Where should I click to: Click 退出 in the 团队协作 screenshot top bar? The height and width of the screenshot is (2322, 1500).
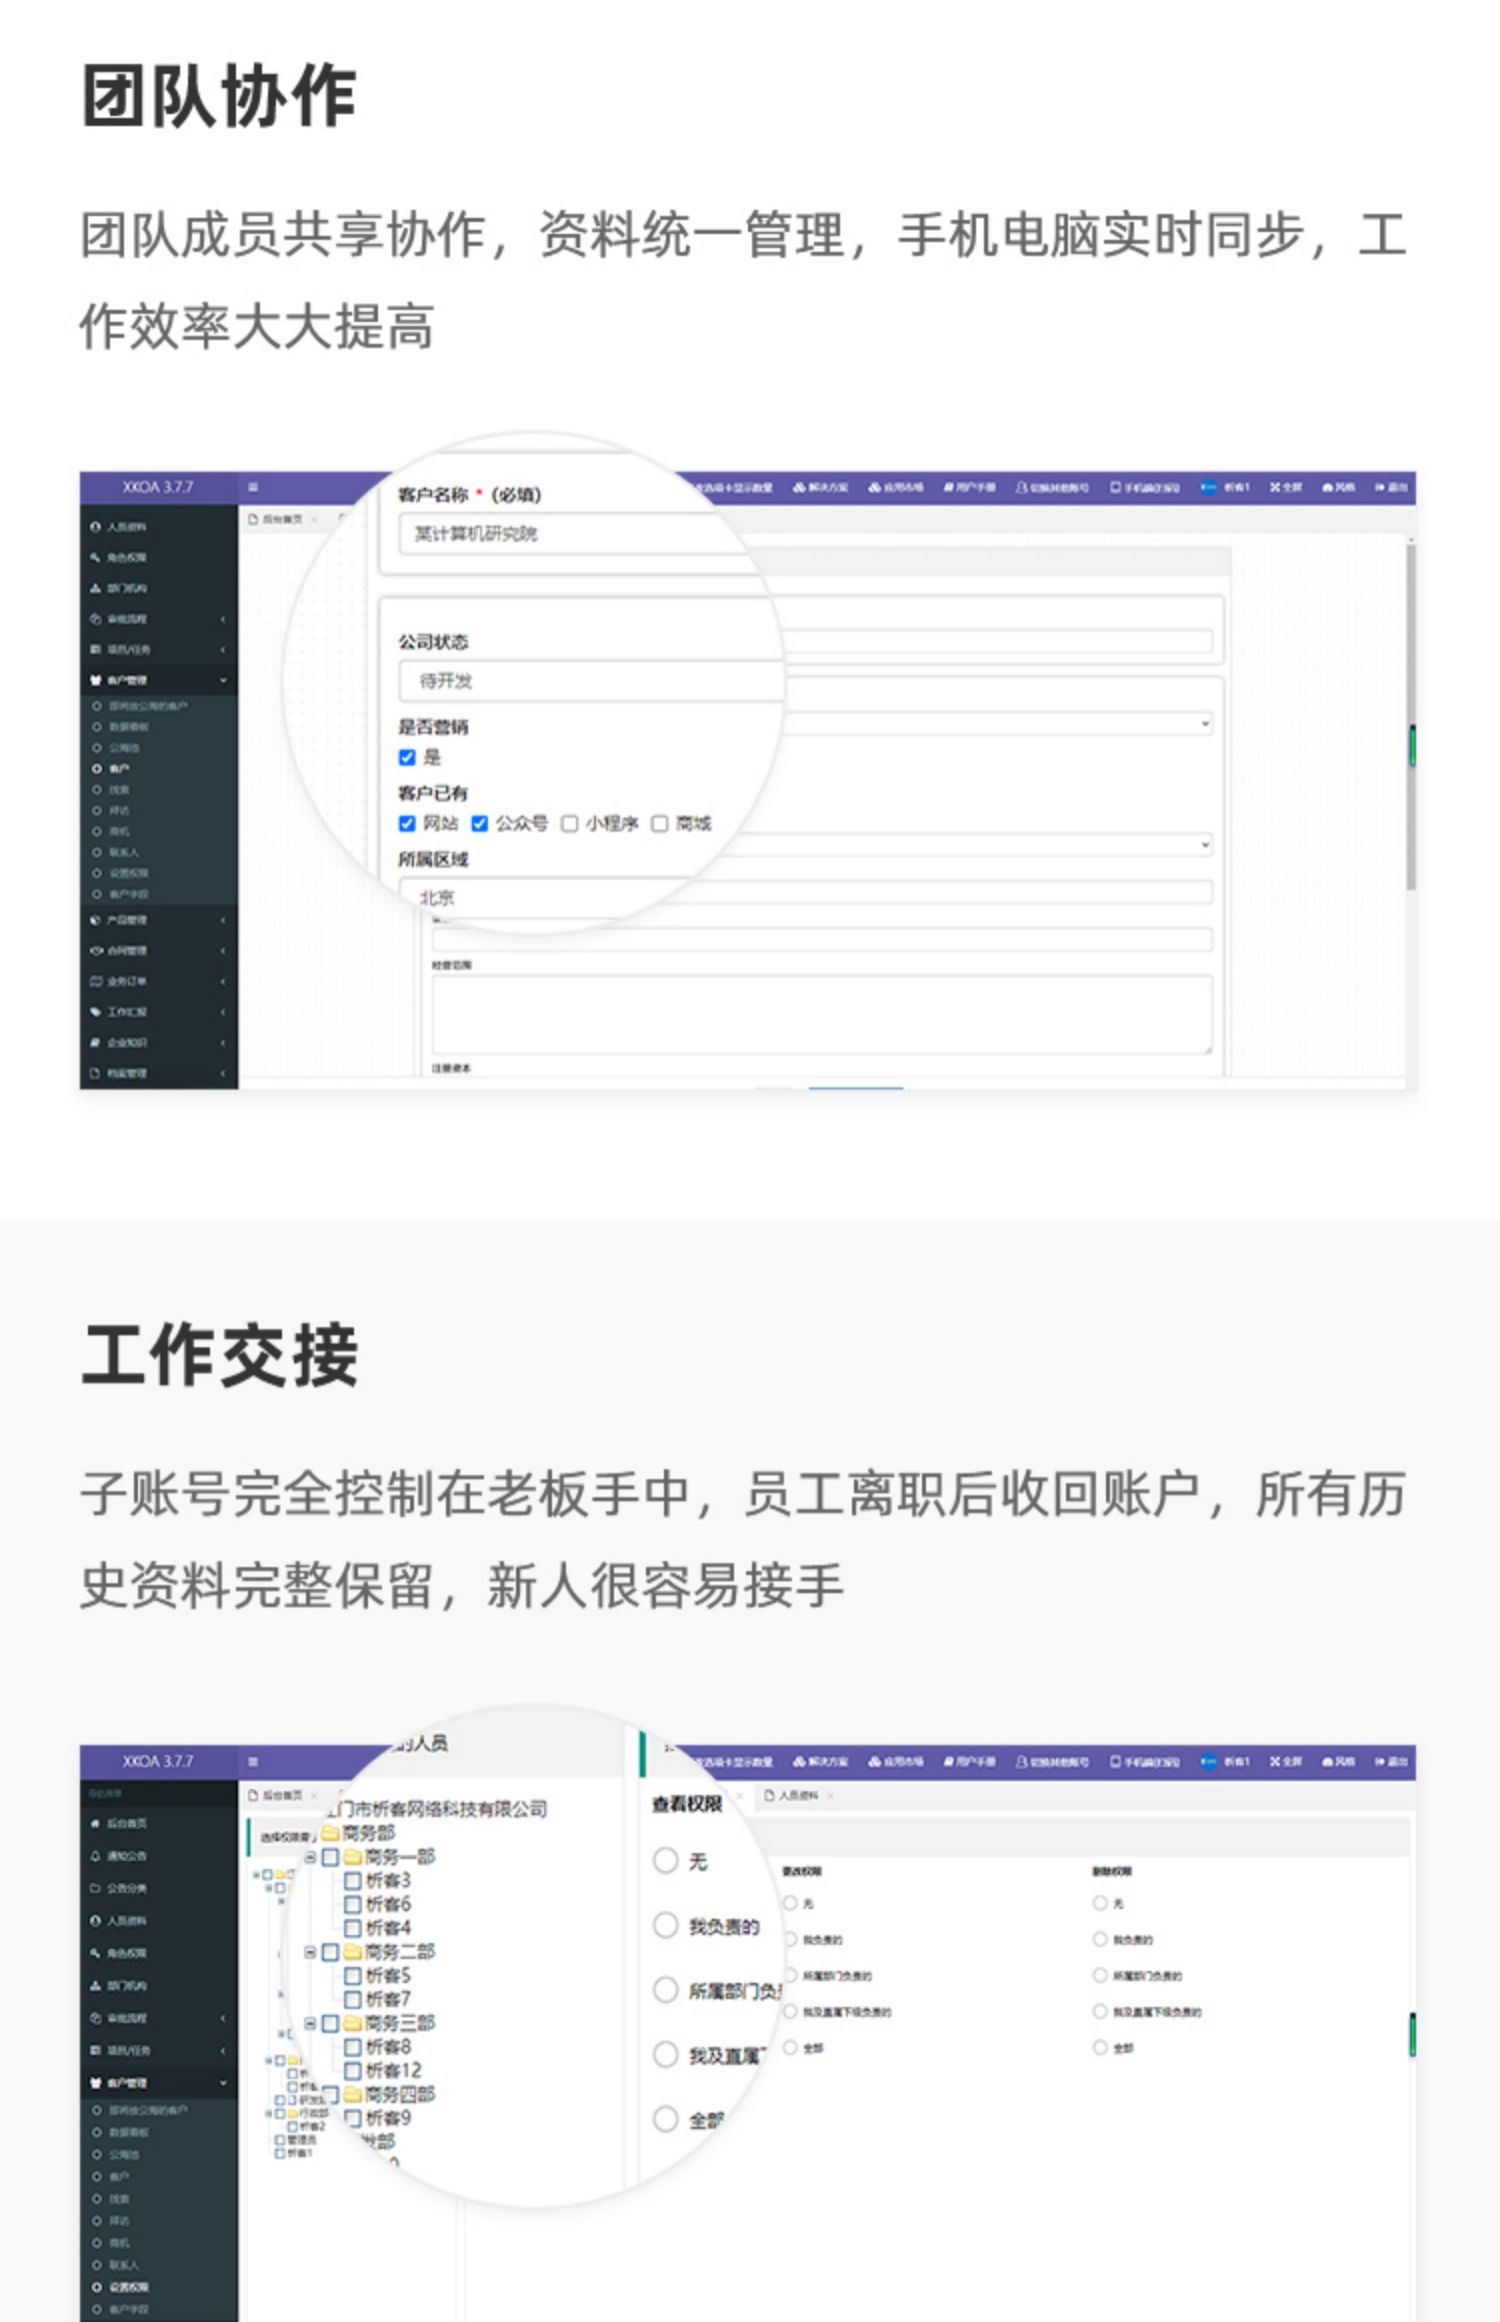click(x=1391, y=488)
